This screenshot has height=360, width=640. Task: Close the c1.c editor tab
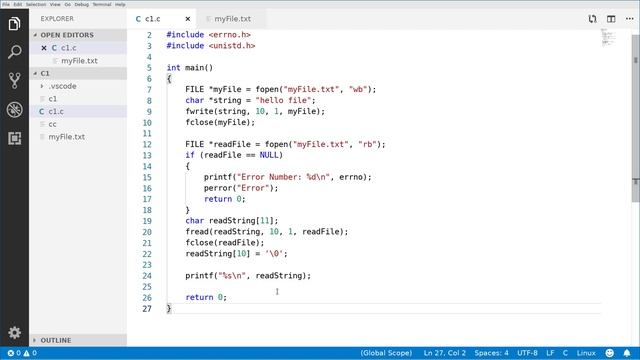point(188,19)
